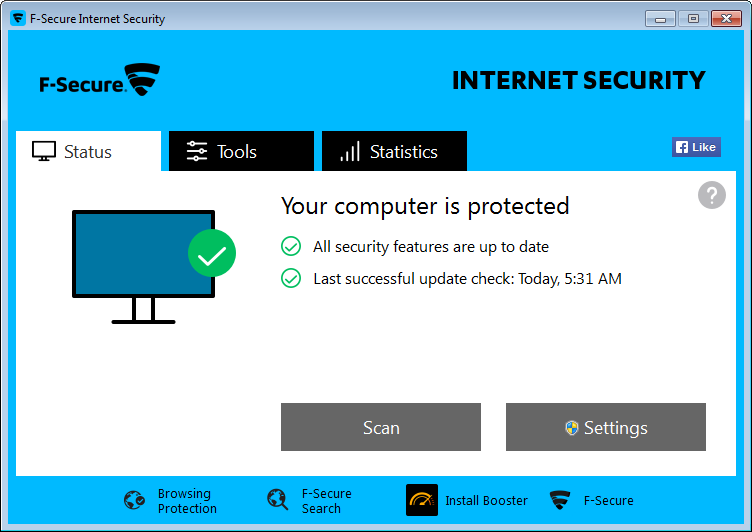Open the help question mark icon
752x532 pixels.
(x=711, y=195)
